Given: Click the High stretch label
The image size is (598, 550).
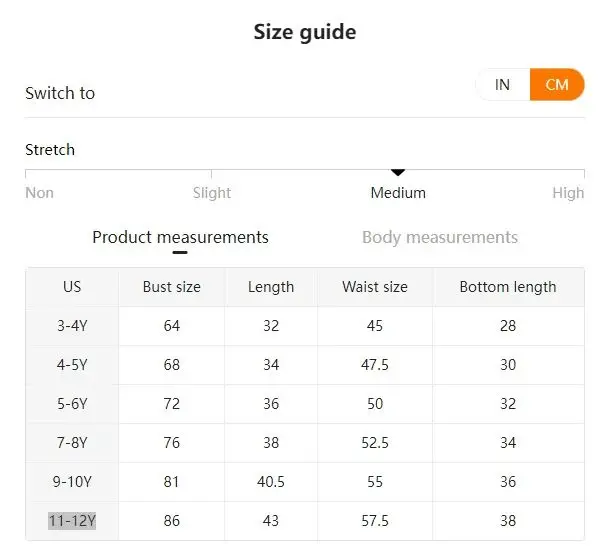Looking at the screenshot, I should 568,193.
